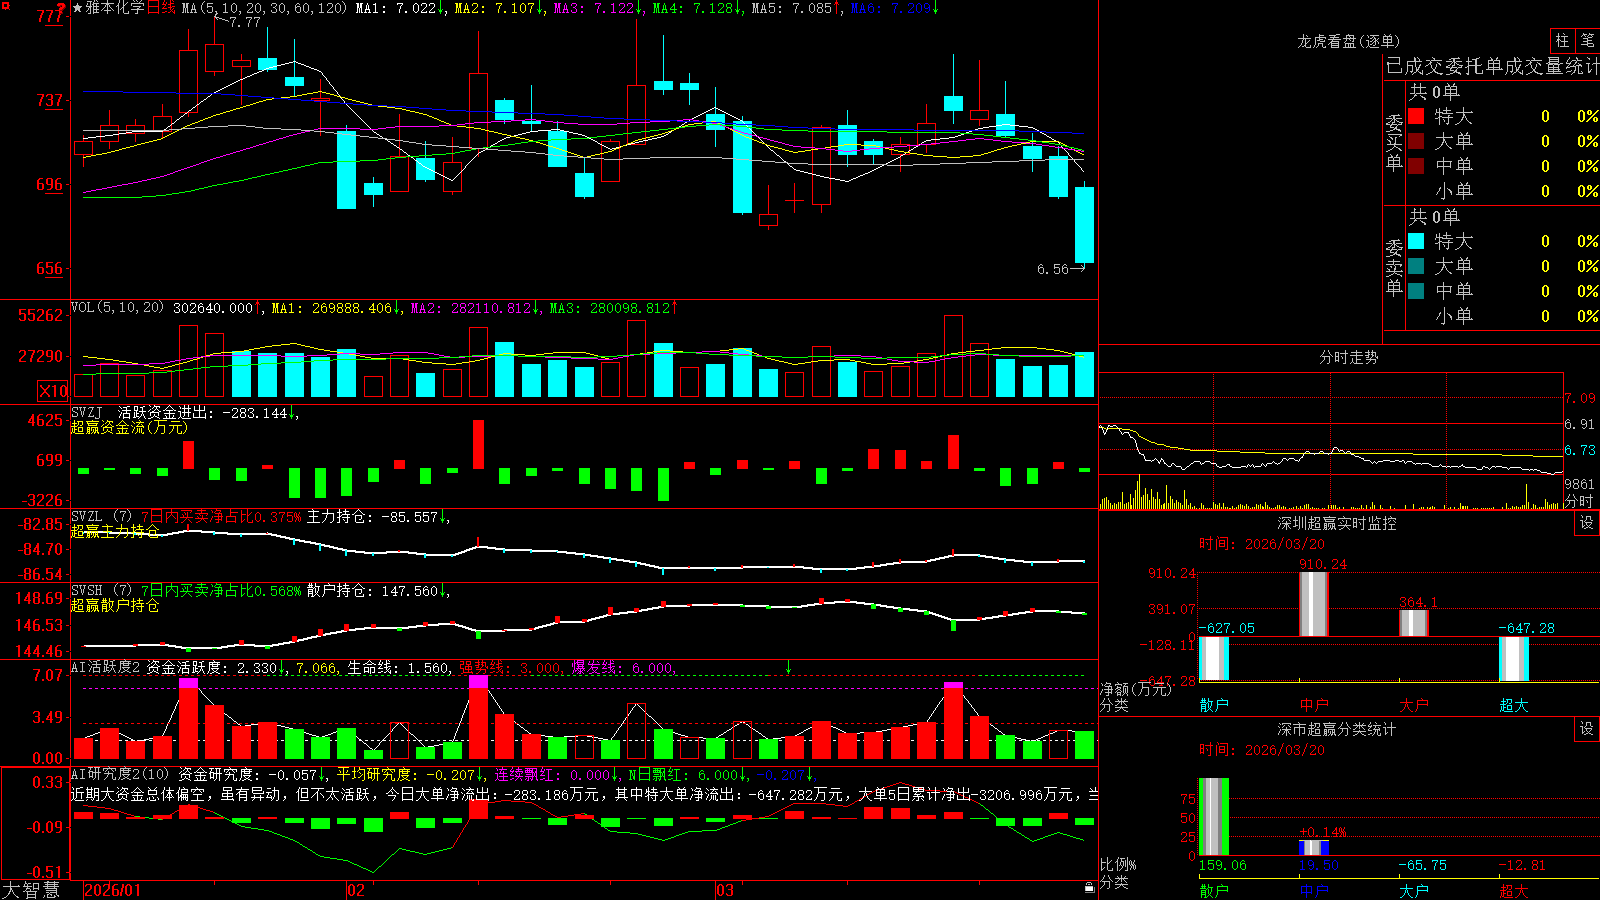The image size is (1600, 900).
Task: Select 超大 category in 深市超赢分类统计 chart
Action: pos(1514,890)
